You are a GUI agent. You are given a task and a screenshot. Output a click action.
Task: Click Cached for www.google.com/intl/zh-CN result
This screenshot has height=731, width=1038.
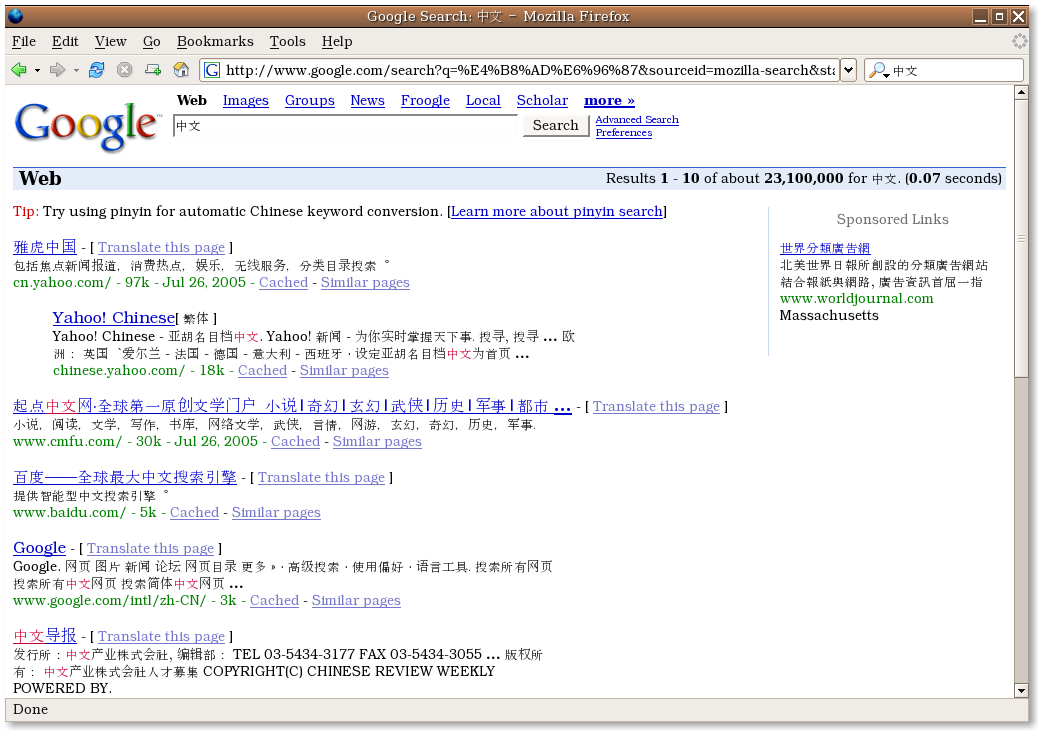pyautogui.click(x=274, y=601)
